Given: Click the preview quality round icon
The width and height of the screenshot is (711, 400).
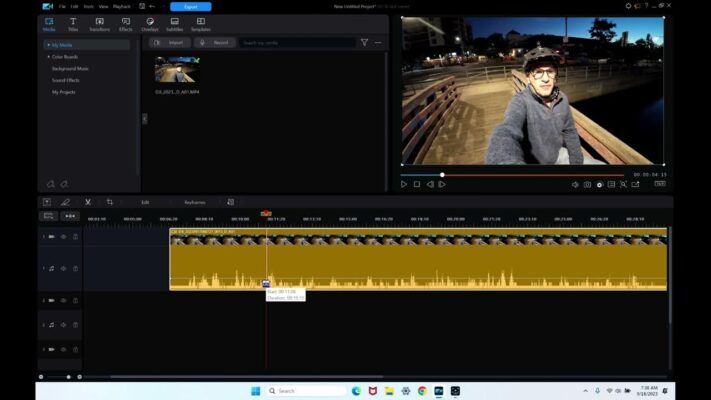Looking at the screenshot, I should tap(599, 185).
